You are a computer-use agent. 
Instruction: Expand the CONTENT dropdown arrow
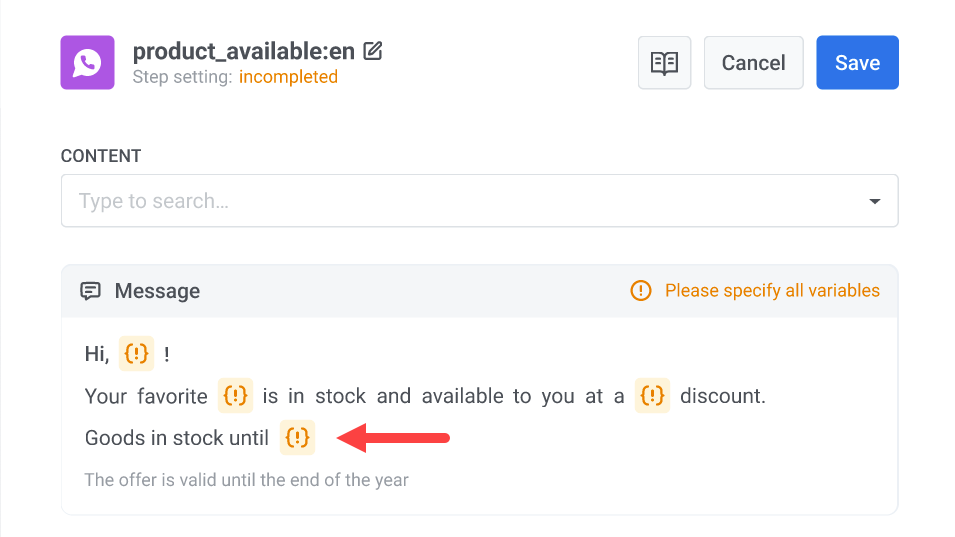(x=874, y=201)
